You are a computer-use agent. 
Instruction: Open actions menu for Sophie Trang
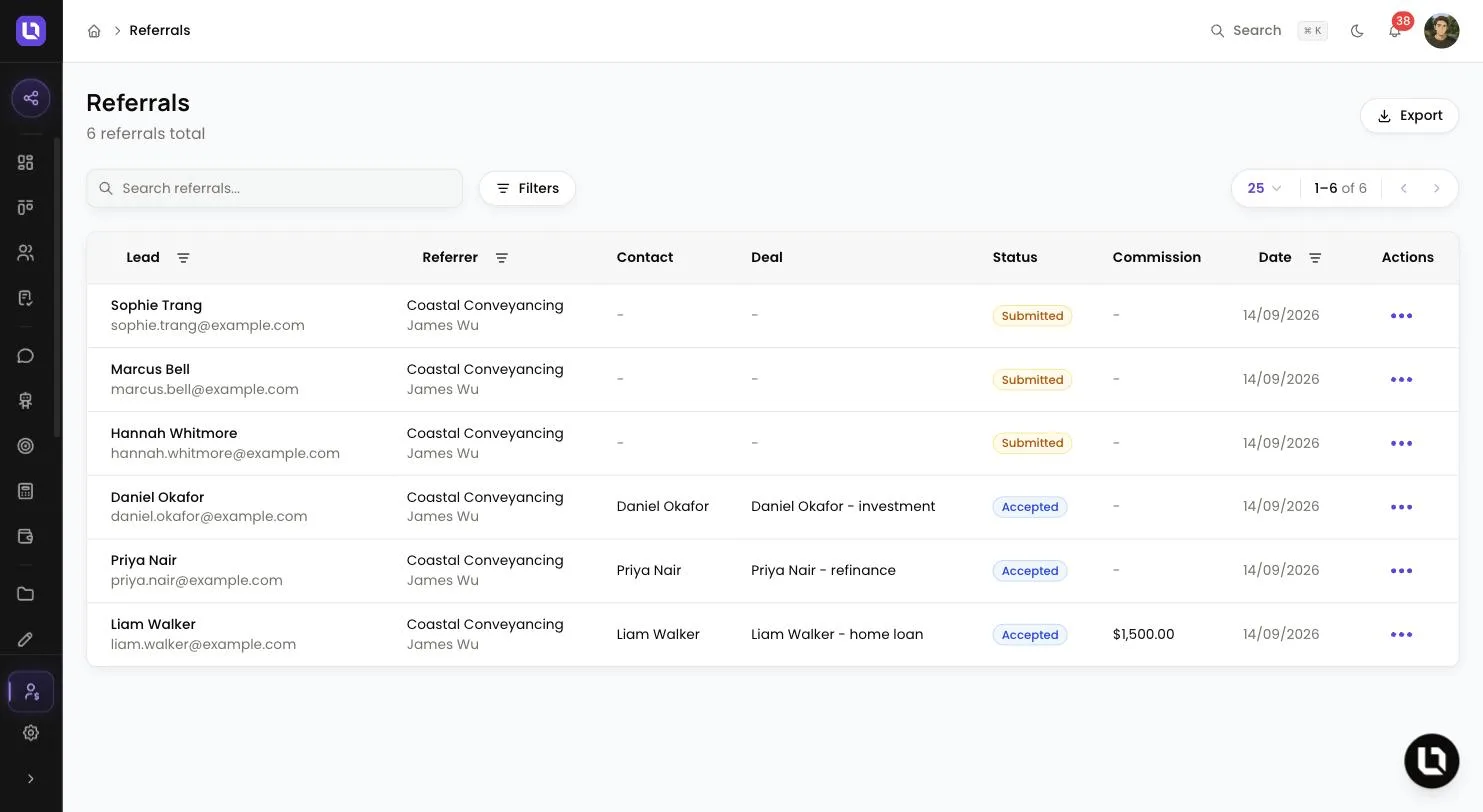tap(1401, 316)
